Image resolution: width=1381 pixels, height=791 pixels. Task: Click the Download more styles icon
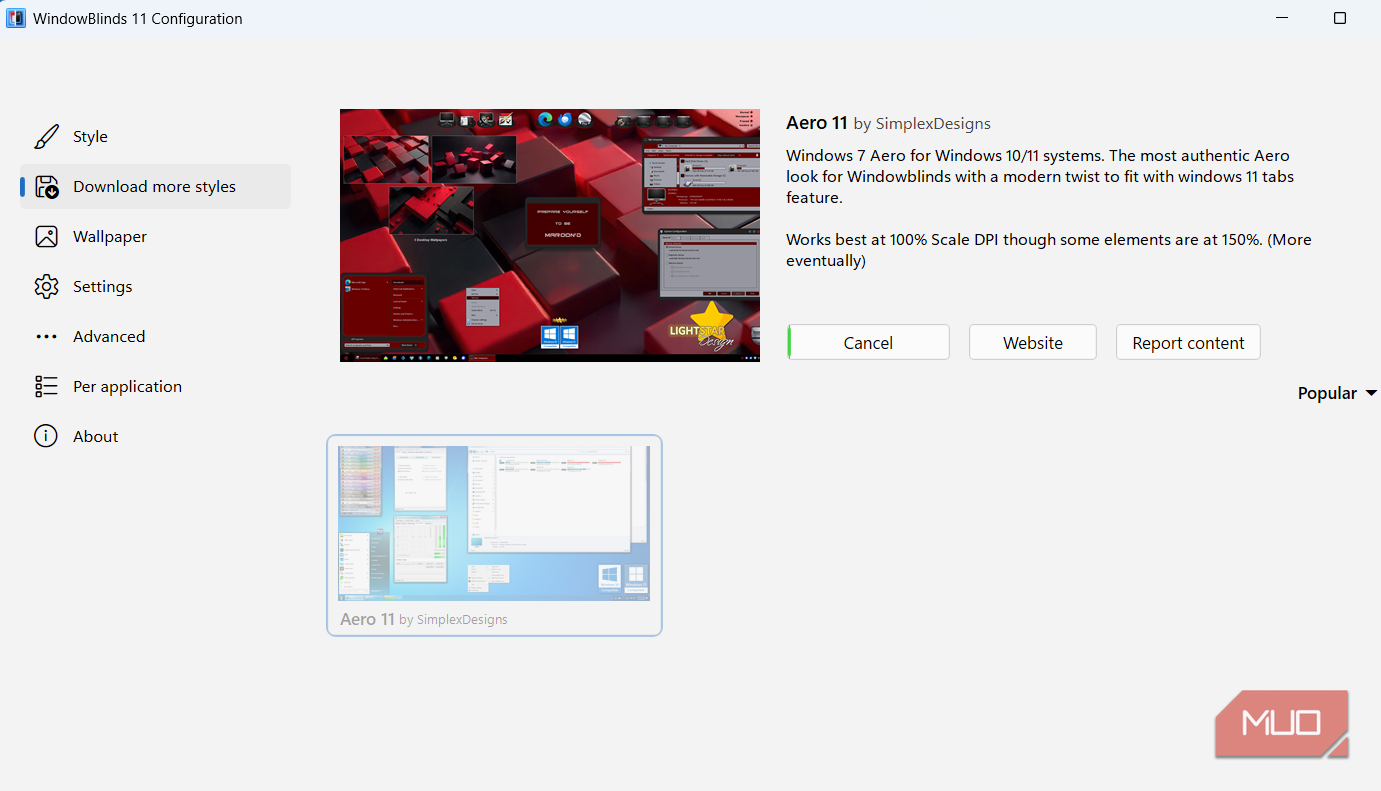tap(46, 187)
